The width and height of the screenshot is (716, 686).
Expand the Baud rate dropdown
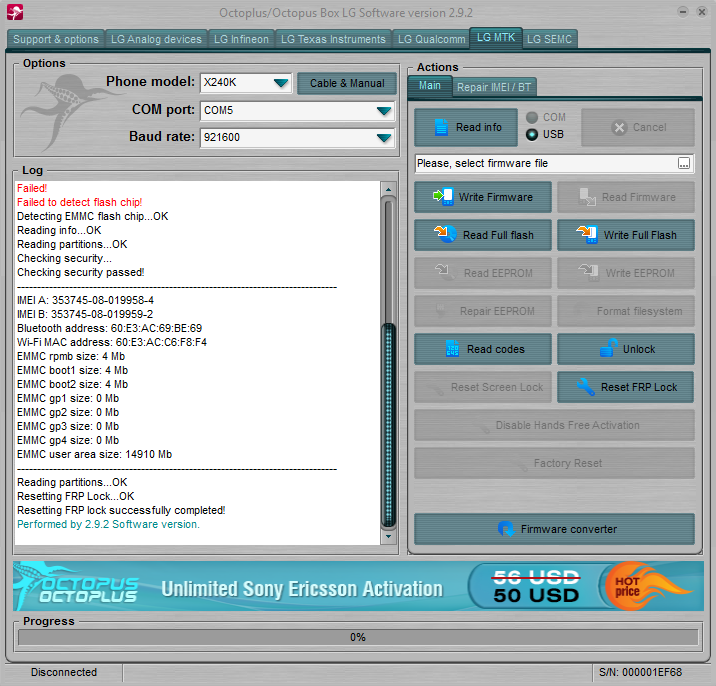pyautogui.click(x=384, y=137)
